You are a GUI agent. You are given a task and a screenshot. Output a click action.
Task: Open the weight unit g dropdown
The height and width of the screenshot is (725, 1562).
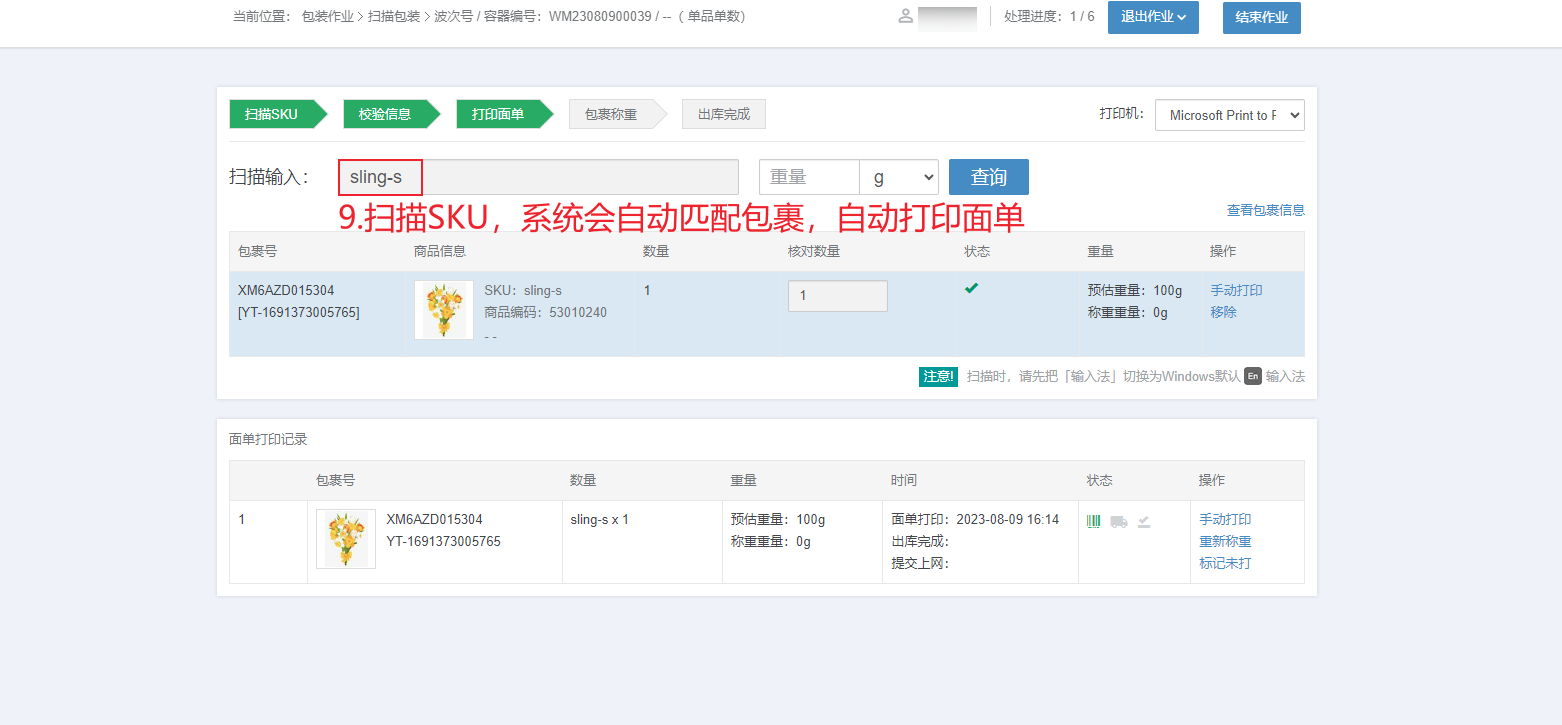899,177
